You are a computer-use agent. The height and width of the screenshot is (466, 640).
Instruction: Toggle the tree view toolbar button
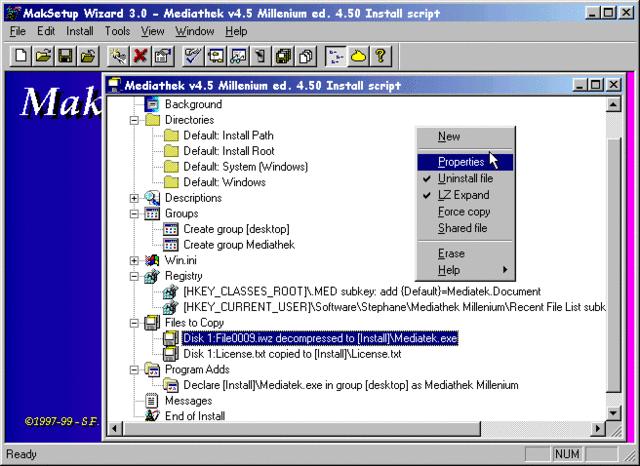(336, 55)
